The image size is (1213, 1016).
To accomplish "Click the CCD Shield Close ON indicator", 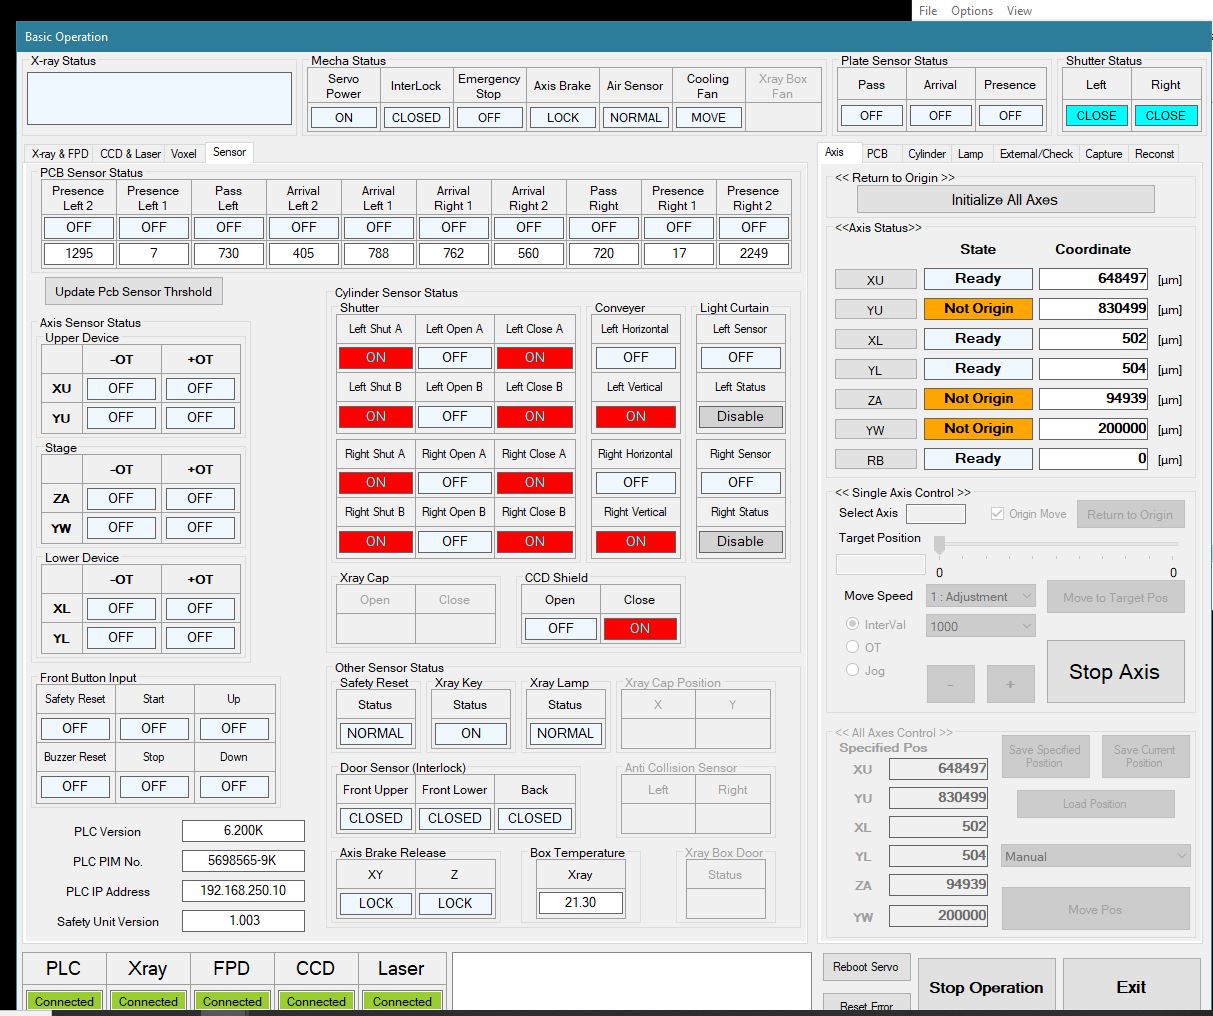I will [x=640, y=629].
